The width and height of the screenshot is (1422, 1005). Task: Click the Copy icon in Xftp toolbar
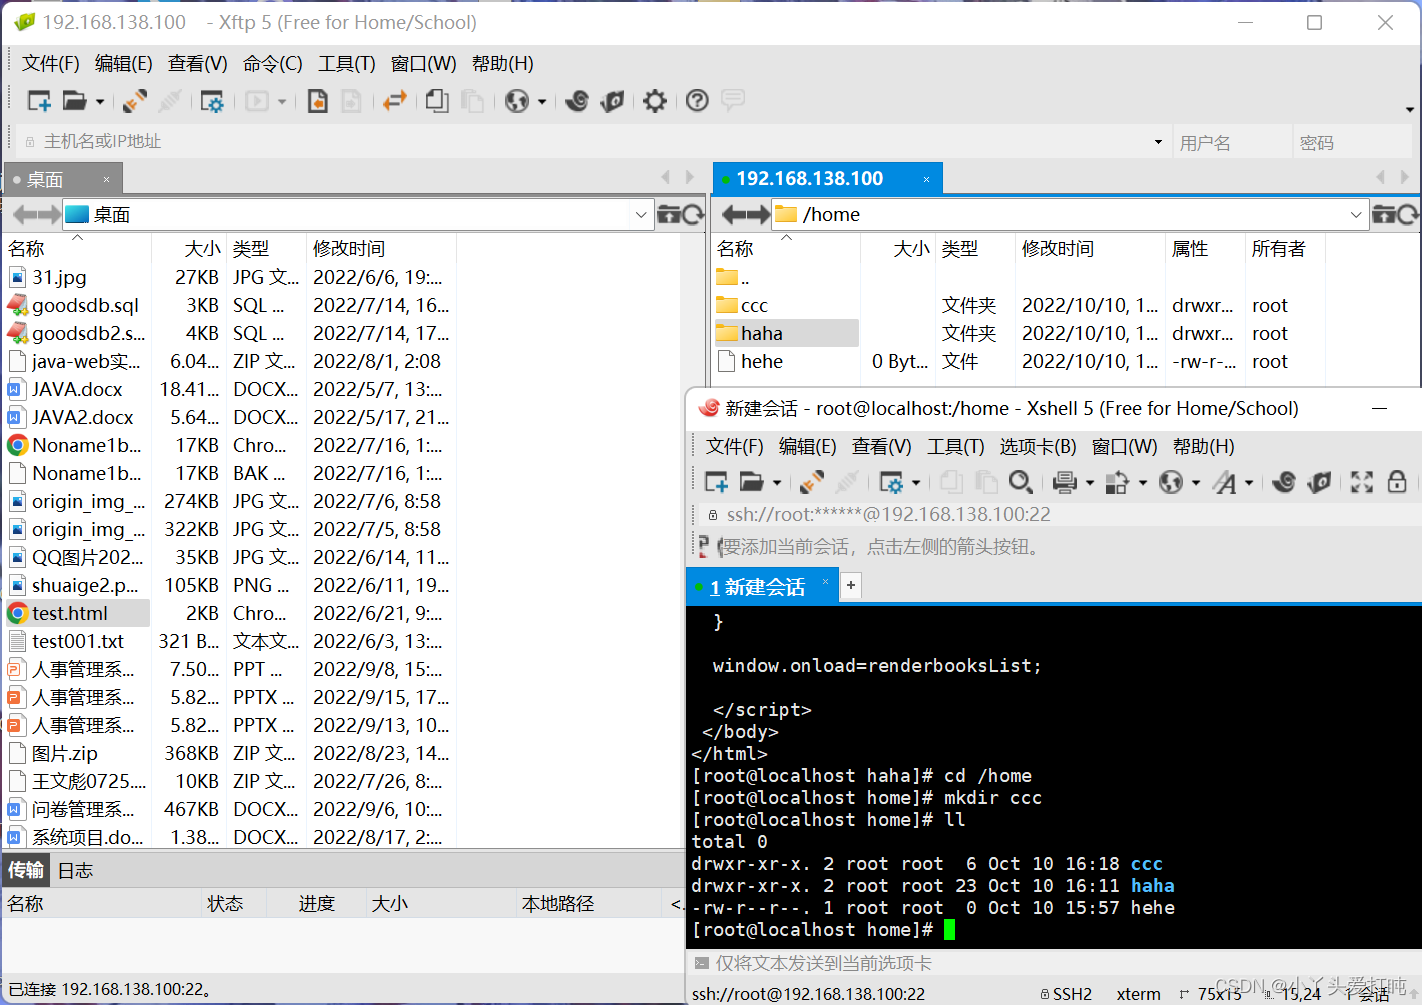(437, 101)
